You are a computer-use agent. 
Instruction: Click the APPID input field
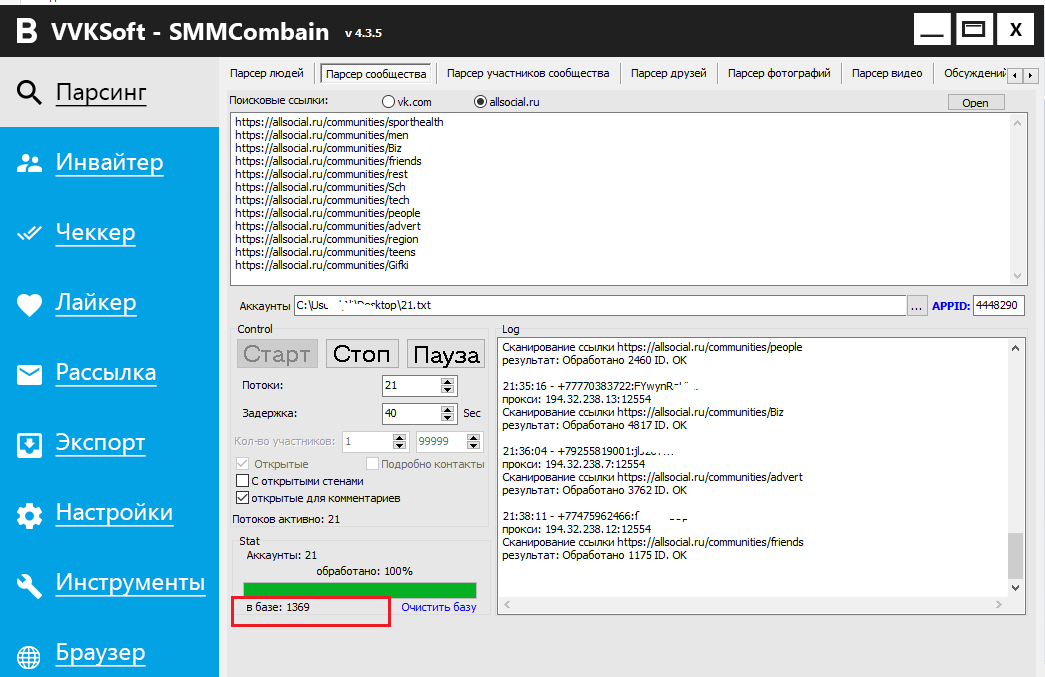click(998, 305)
